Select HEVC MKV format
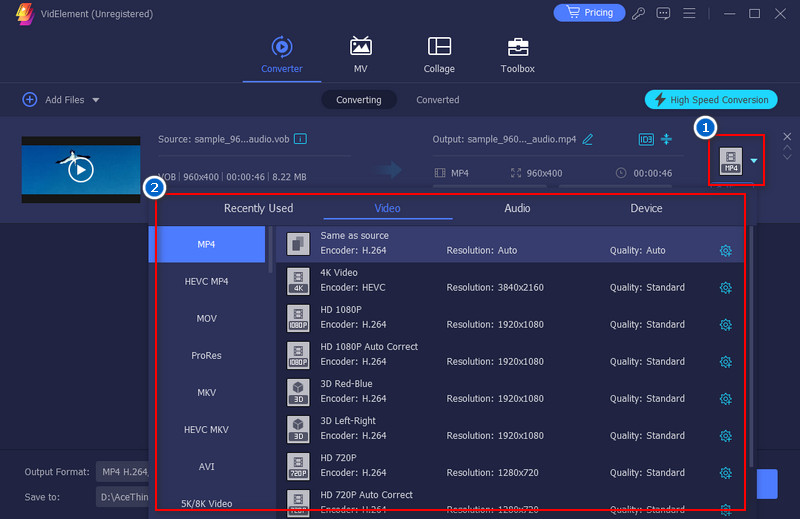Viewport: 800px width, 519px height. (x=207, y=430)
